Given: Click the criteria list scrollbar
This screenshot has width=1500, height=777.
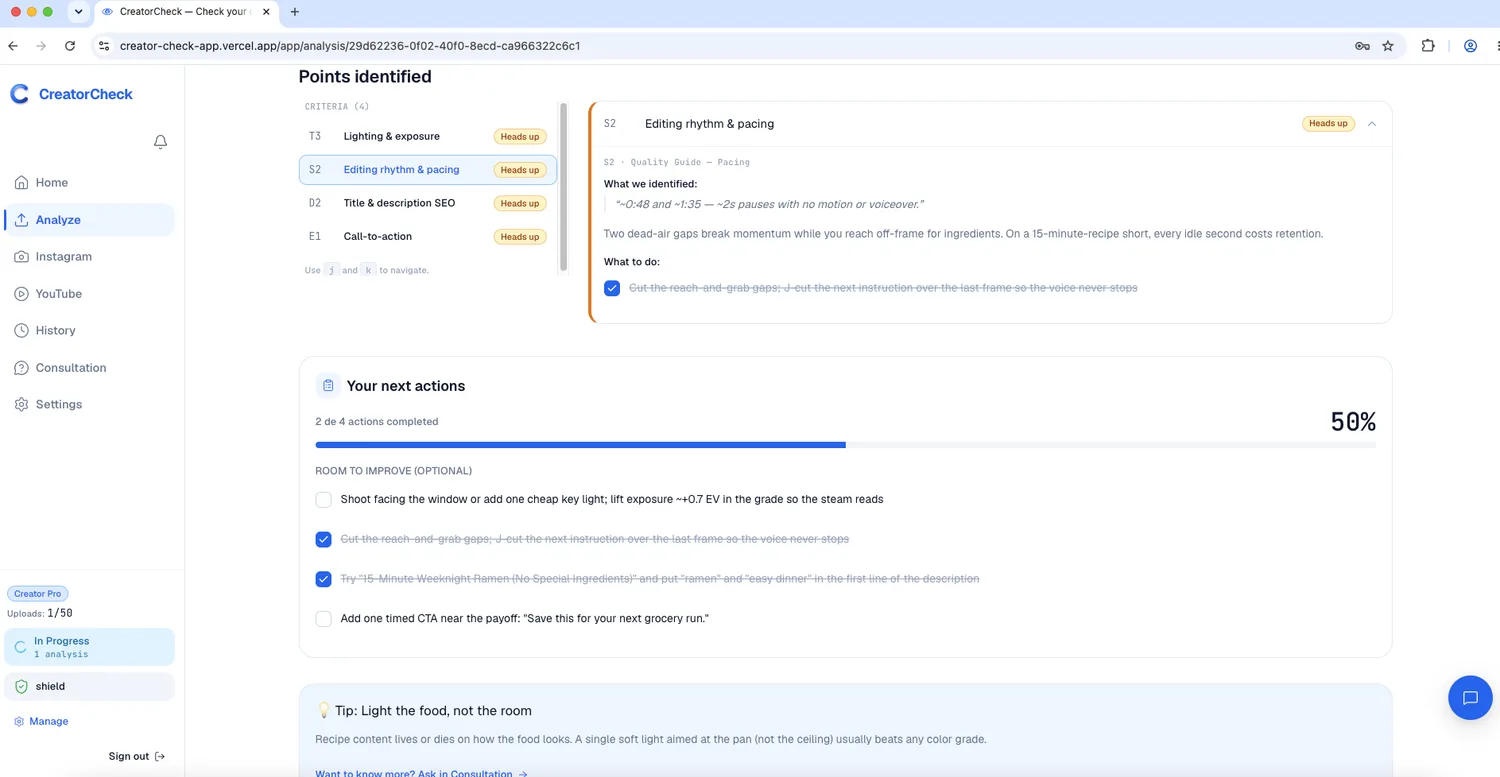Looking at the screenshot, I should [564, 187].
